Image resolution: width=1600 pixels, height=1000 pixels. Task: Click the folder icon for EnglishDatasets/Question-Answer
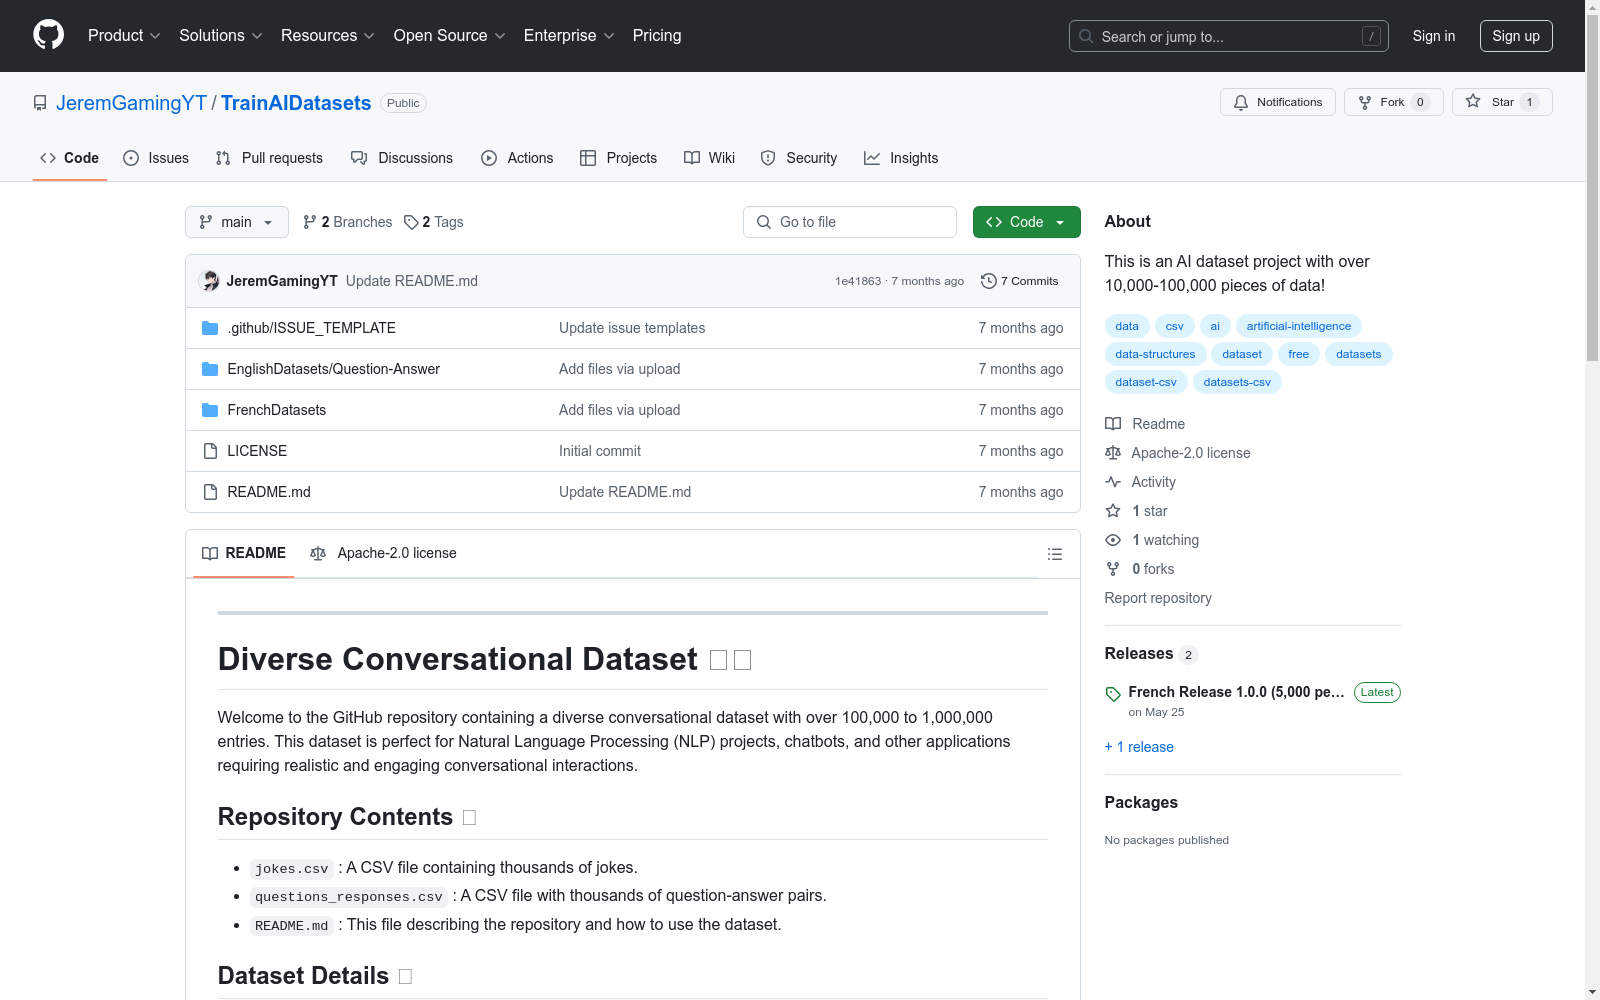click(210, 369)
